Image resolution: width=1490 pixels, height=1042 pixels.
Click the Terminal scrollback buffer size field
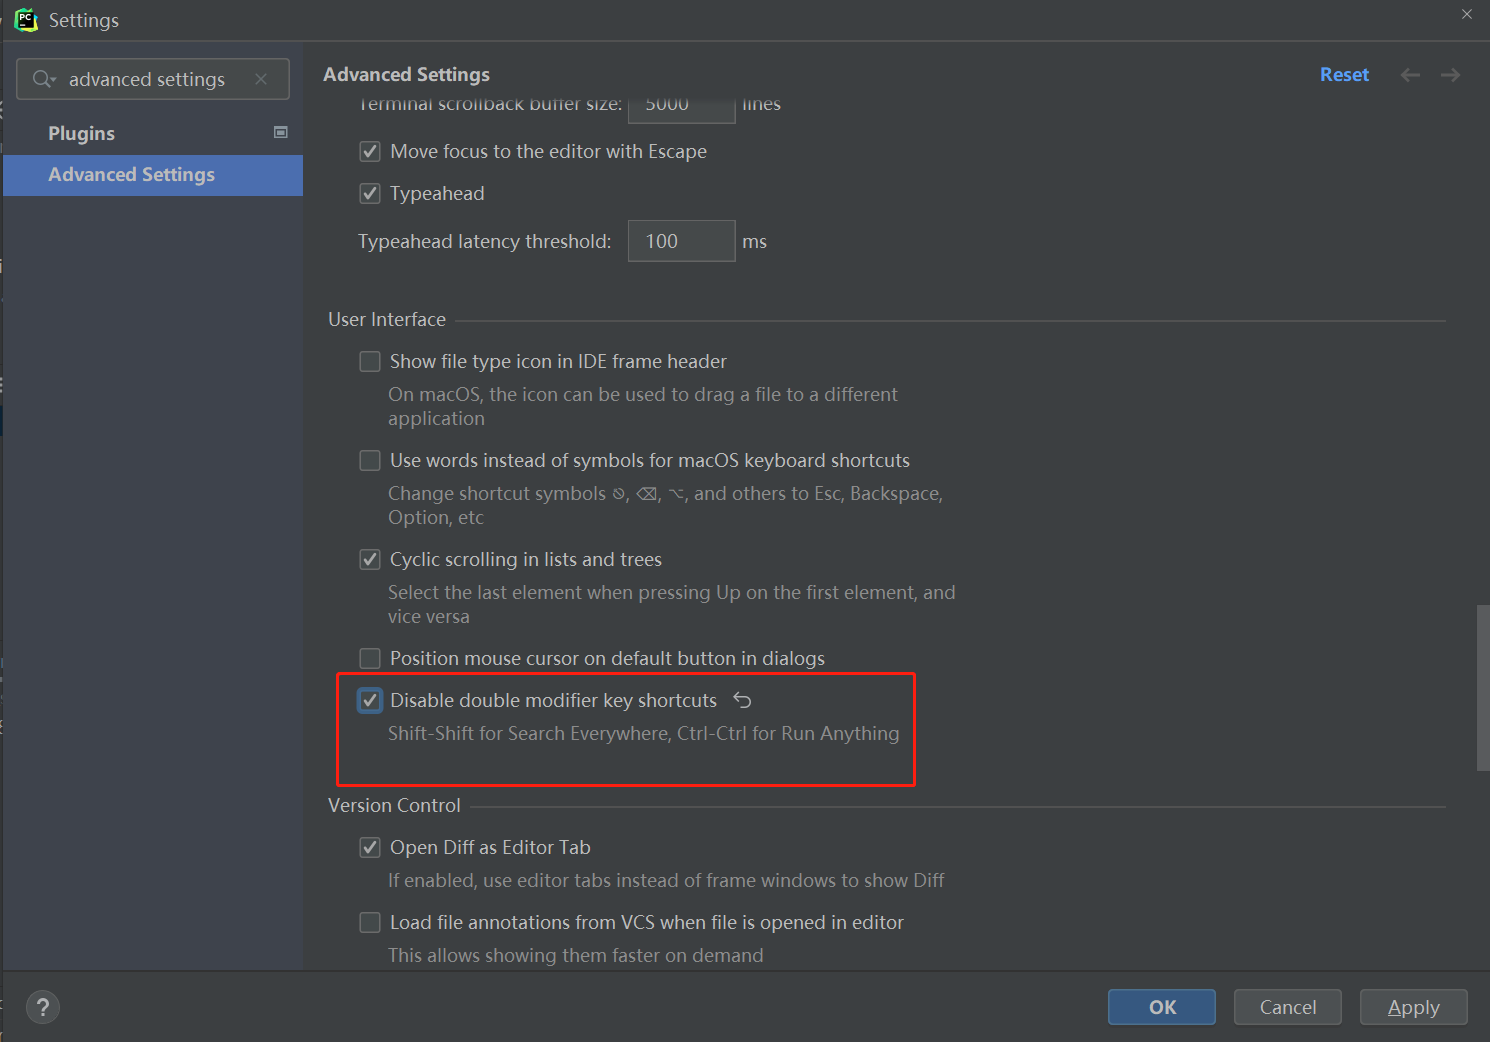coord(682,109)
